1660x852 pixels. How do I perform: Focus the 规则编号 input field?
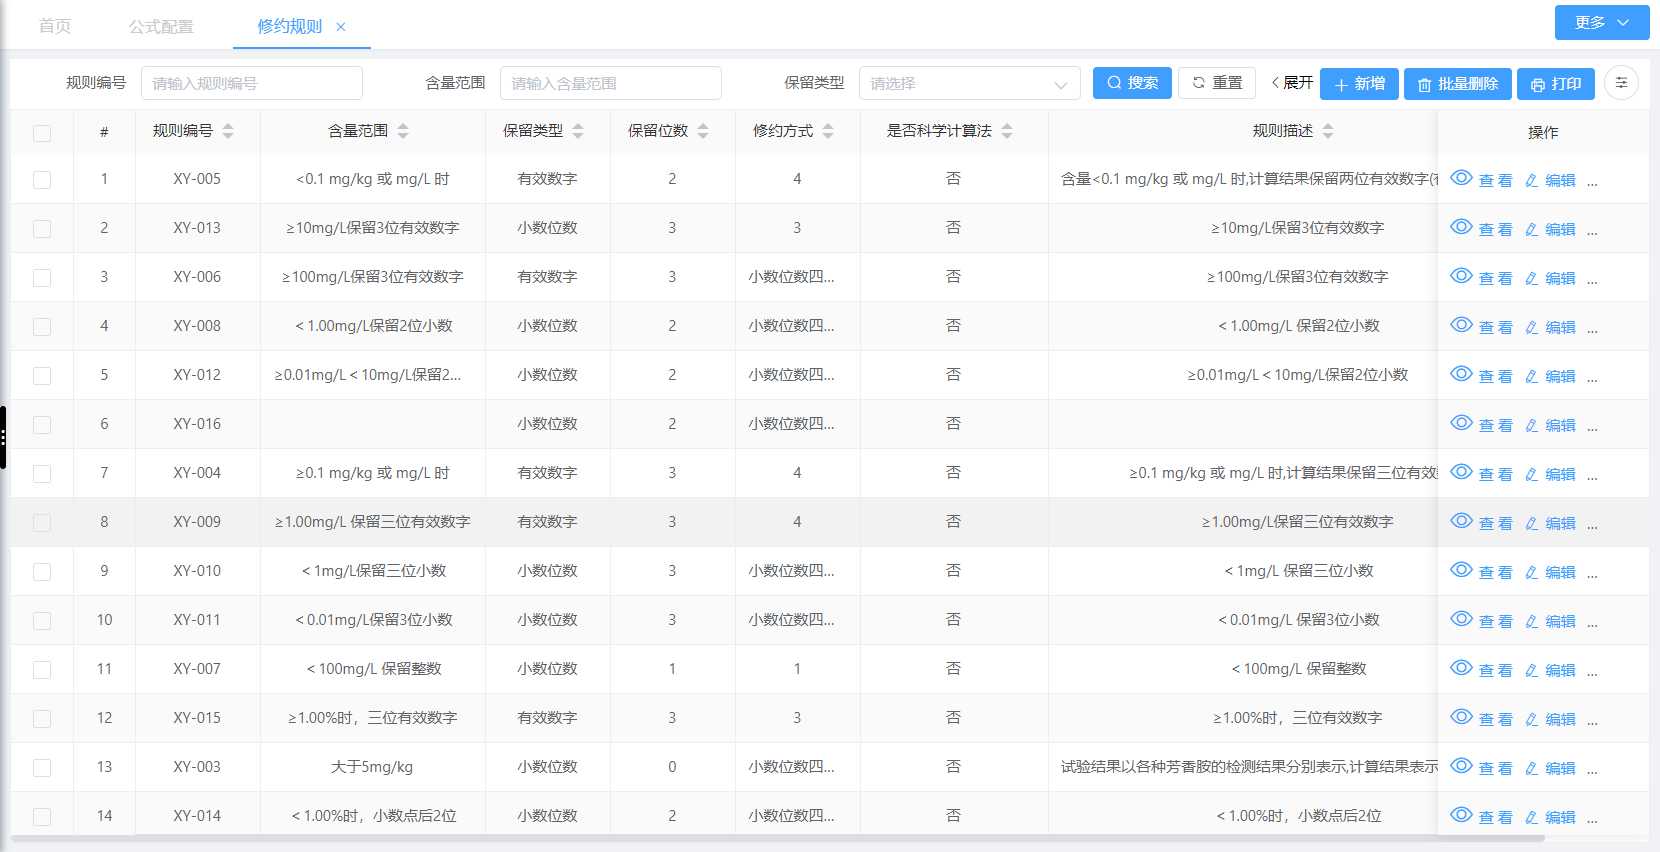coord(252,83)
